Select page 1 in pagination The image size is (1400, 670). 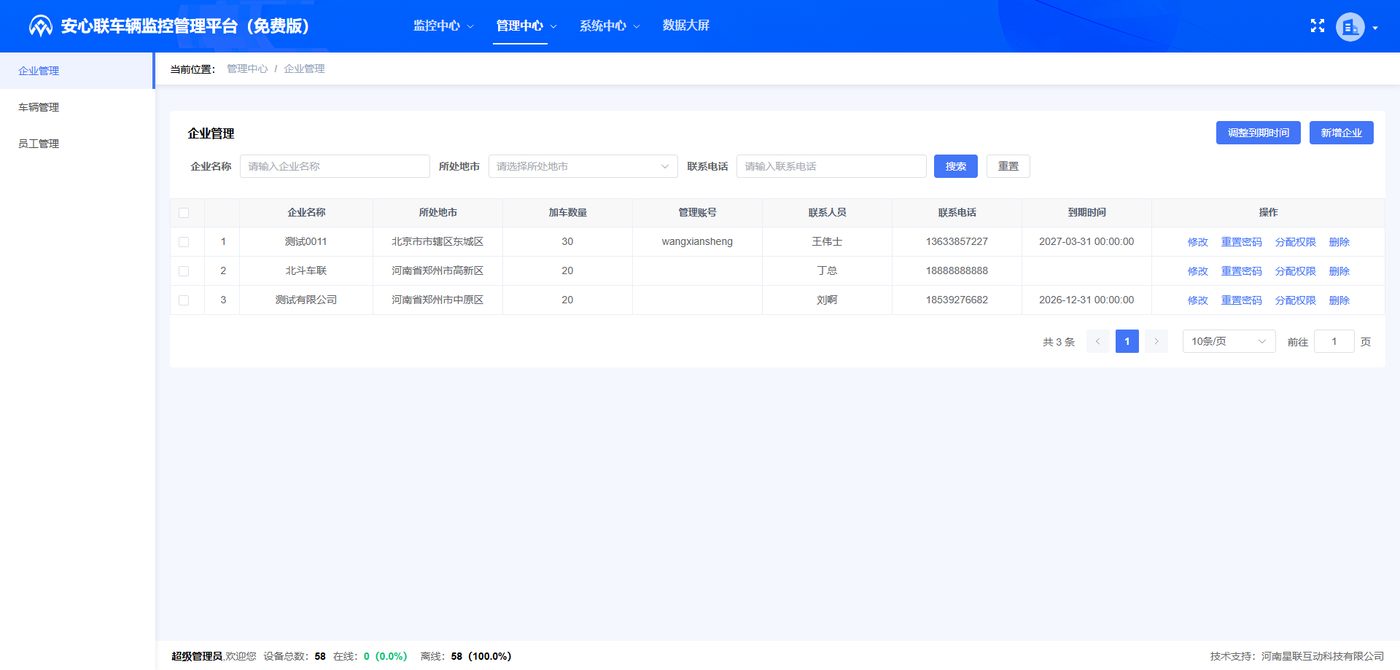[1127, 341]
